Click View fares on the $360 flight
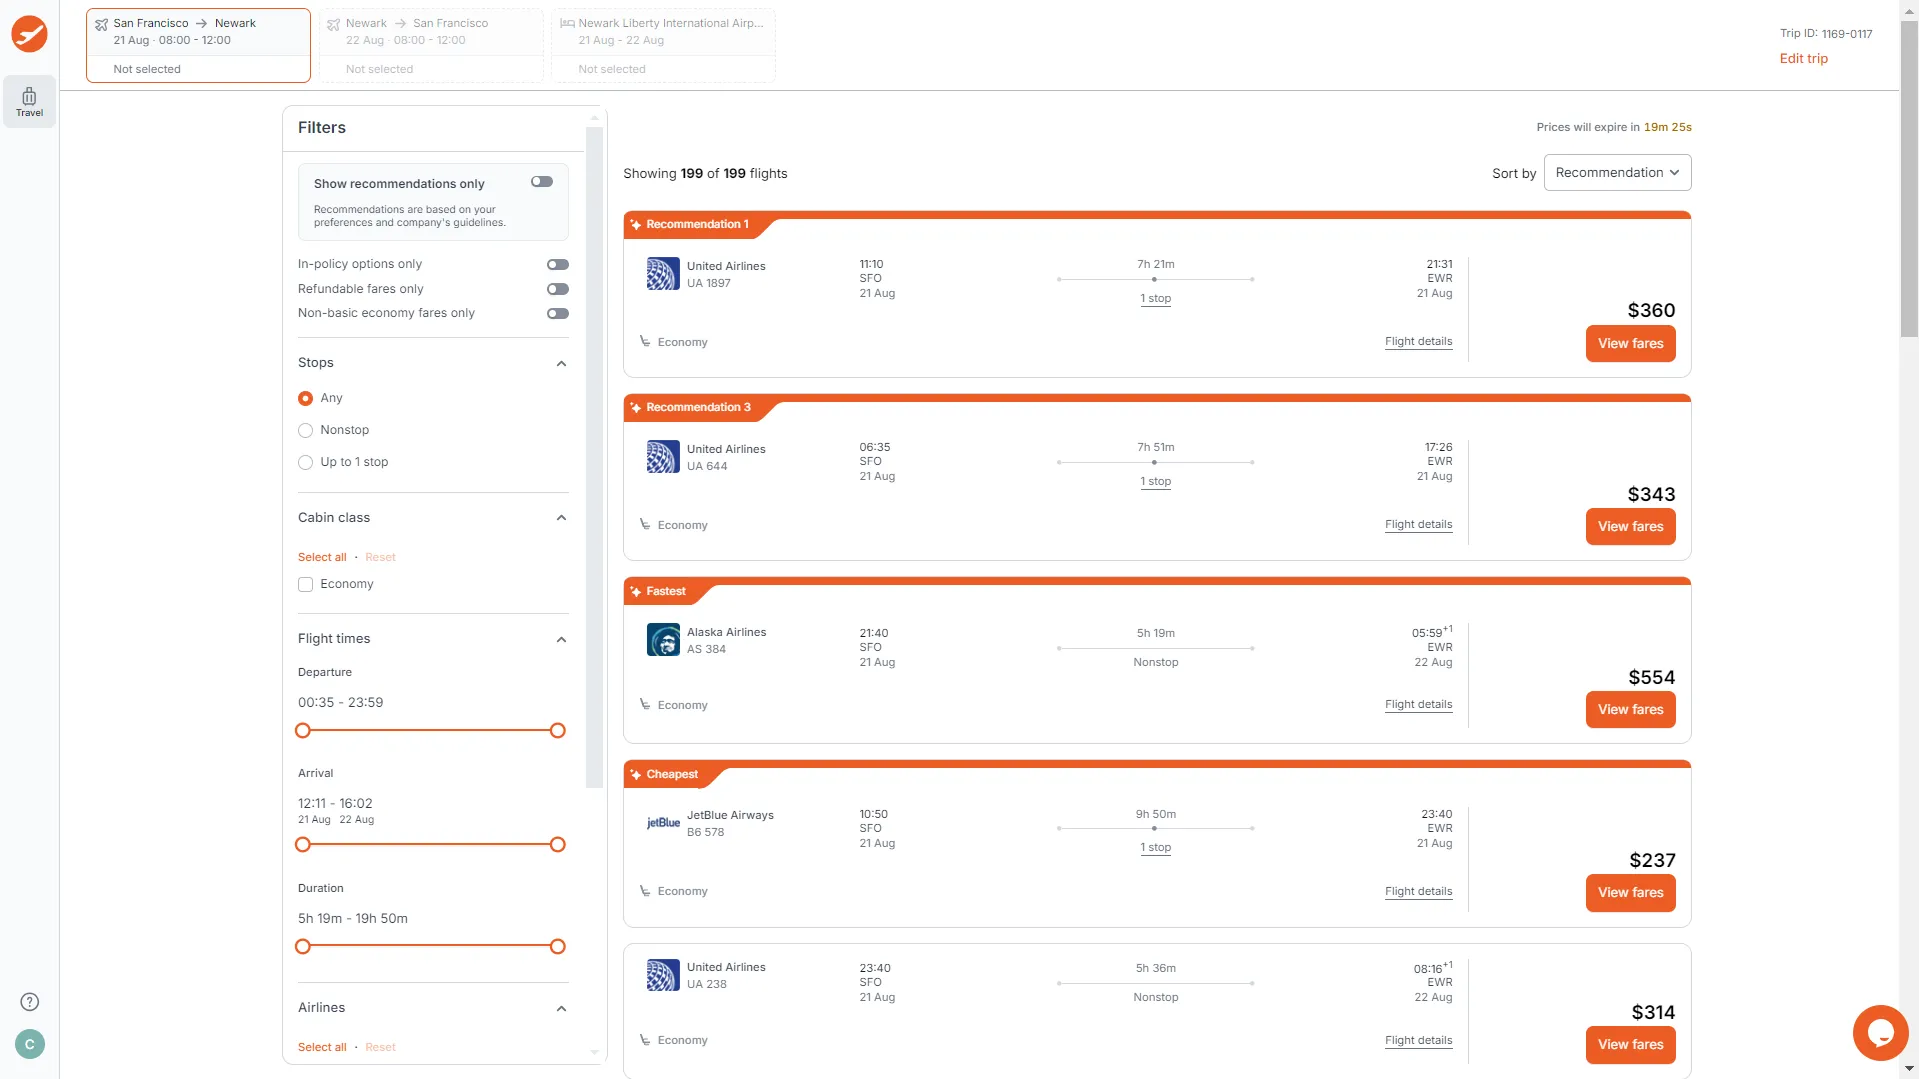This screenshot has width=1919, height=1079. [1629, 343]
